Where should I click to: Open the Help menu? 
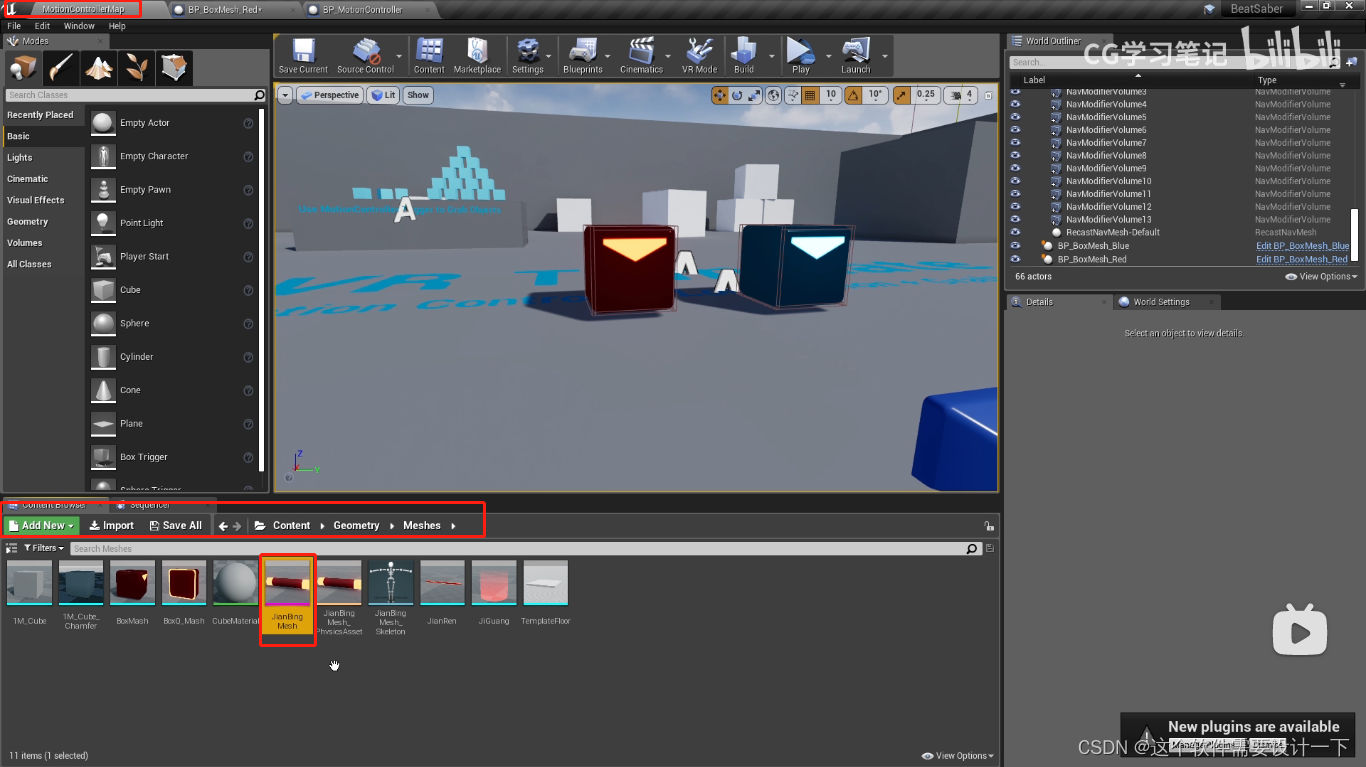point(117,26)
